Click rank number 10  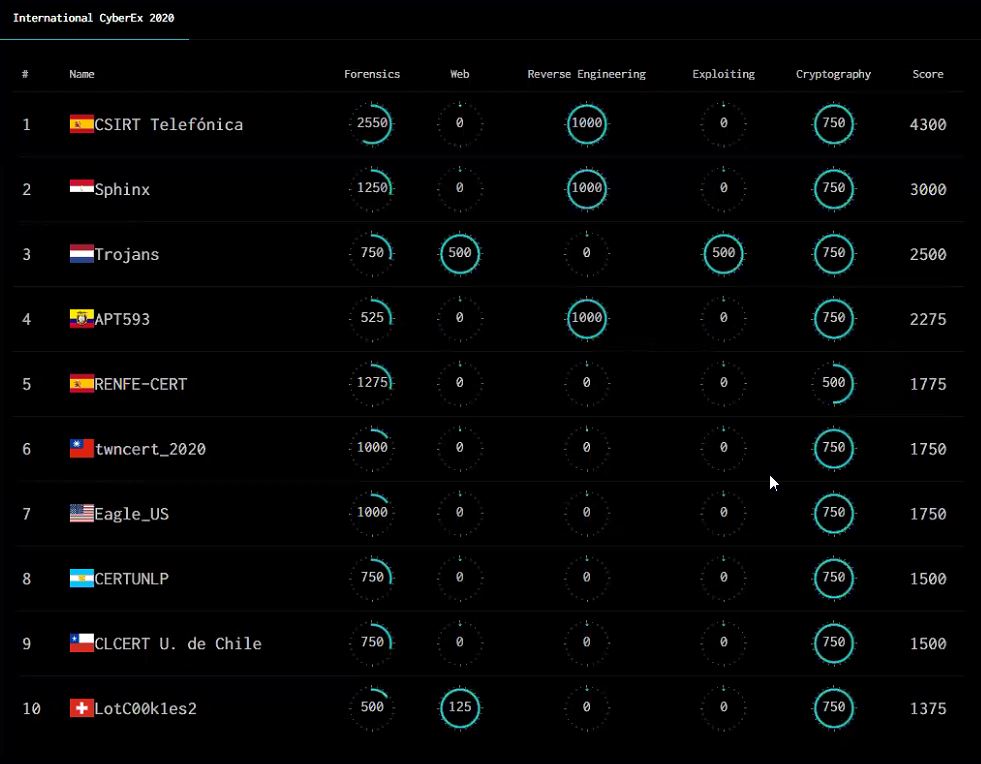tap(31, 708)
